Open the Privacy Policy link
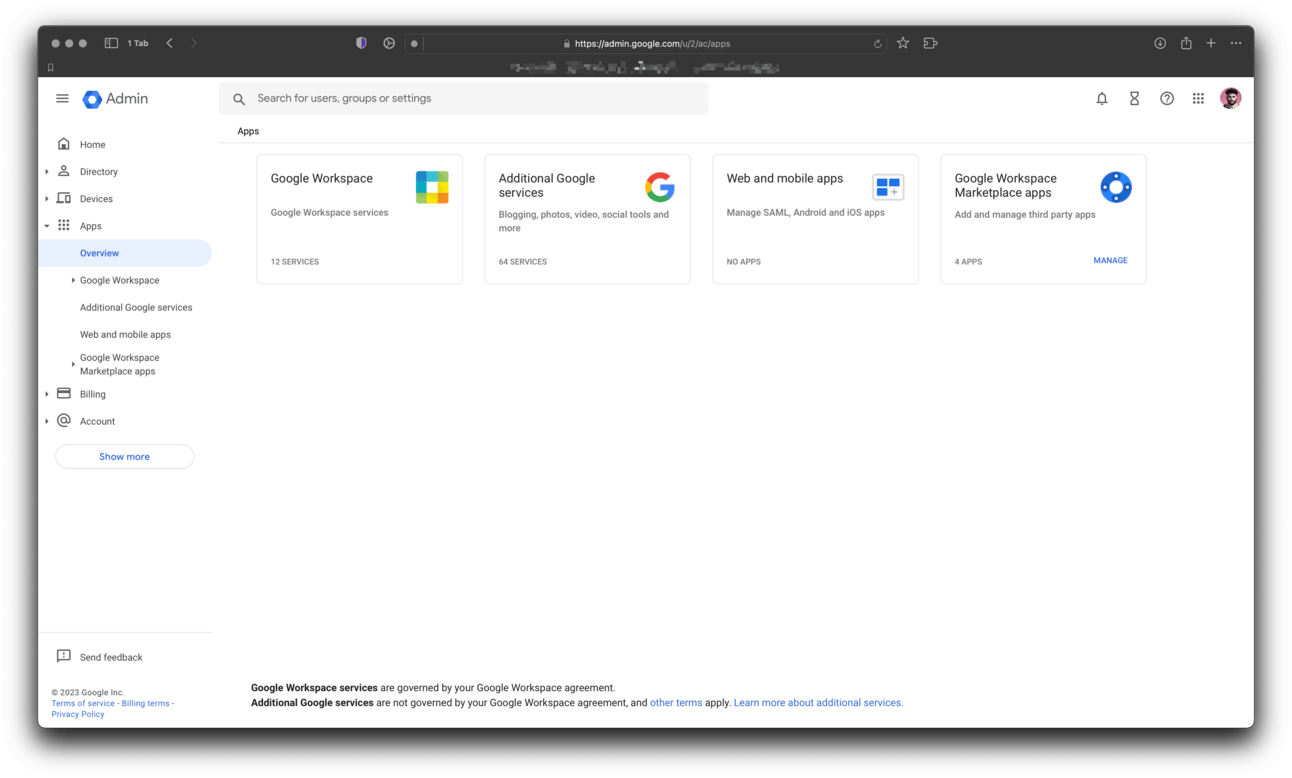1292x778 pixels. coord(78,714)
